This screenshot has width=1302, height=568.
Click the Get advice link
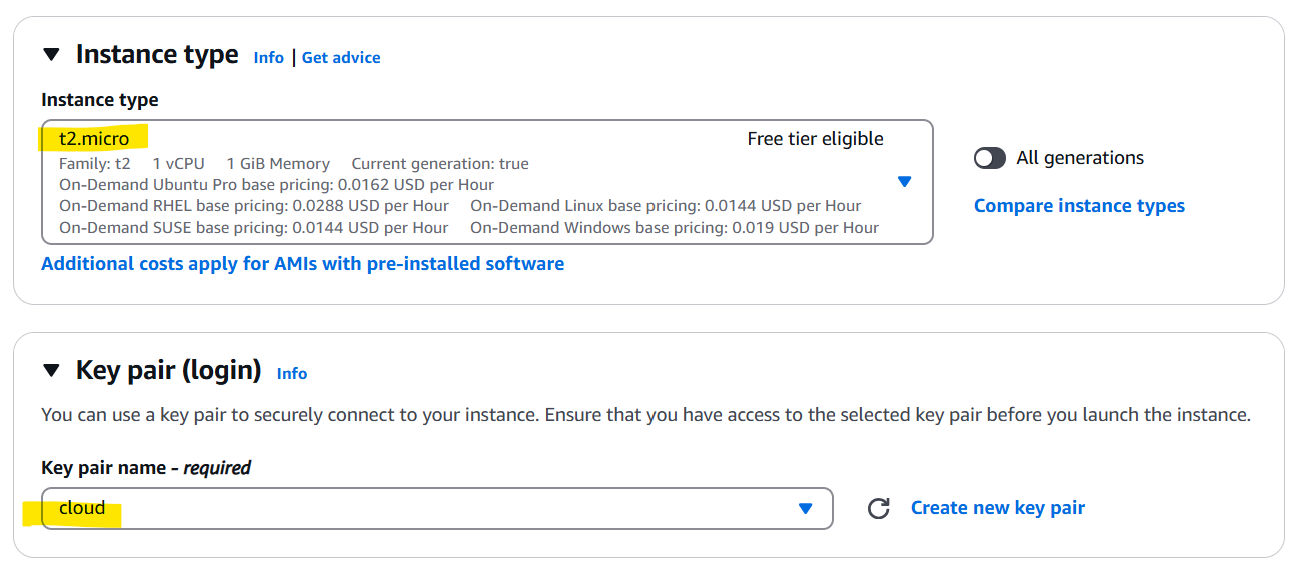341,58
